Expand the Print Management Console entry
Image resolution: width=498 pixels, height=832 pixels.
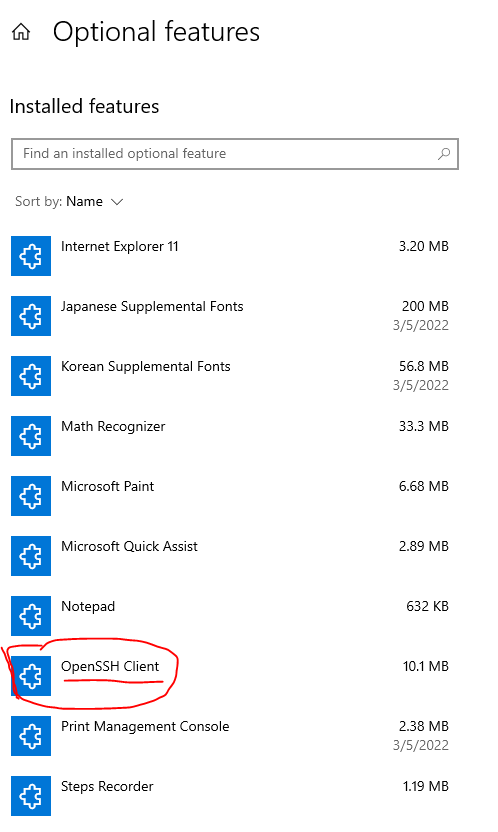(230, 735)
